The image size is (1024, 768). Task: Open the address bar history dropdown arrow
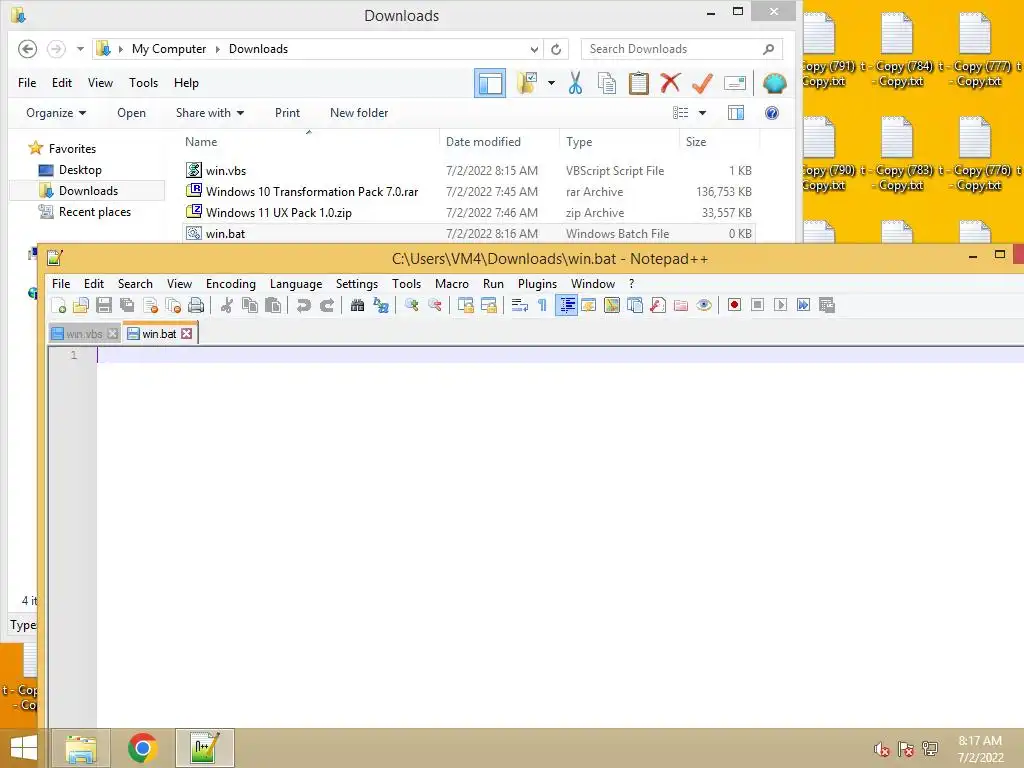click(x=534, y=49)
